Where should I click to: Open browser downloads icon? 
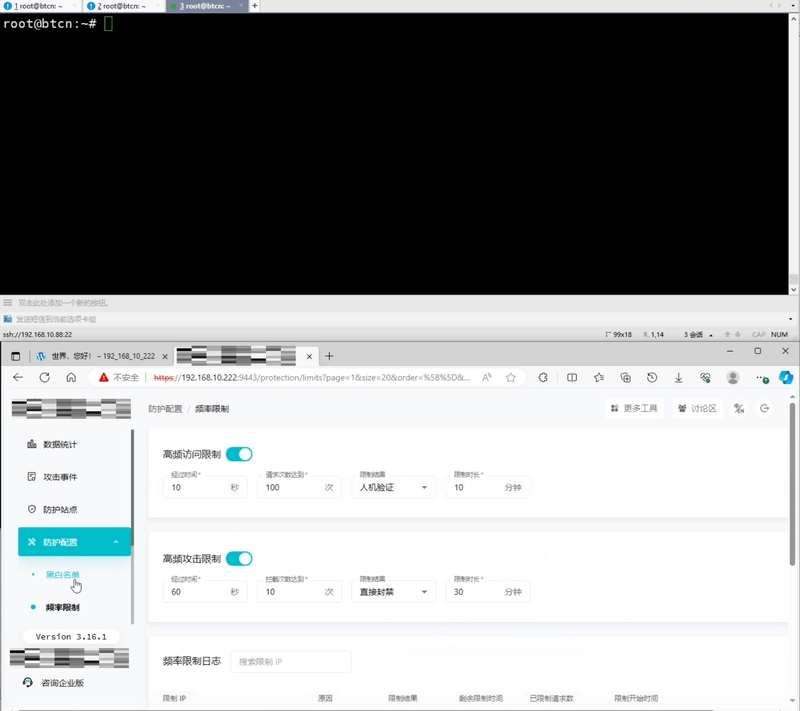679,377
